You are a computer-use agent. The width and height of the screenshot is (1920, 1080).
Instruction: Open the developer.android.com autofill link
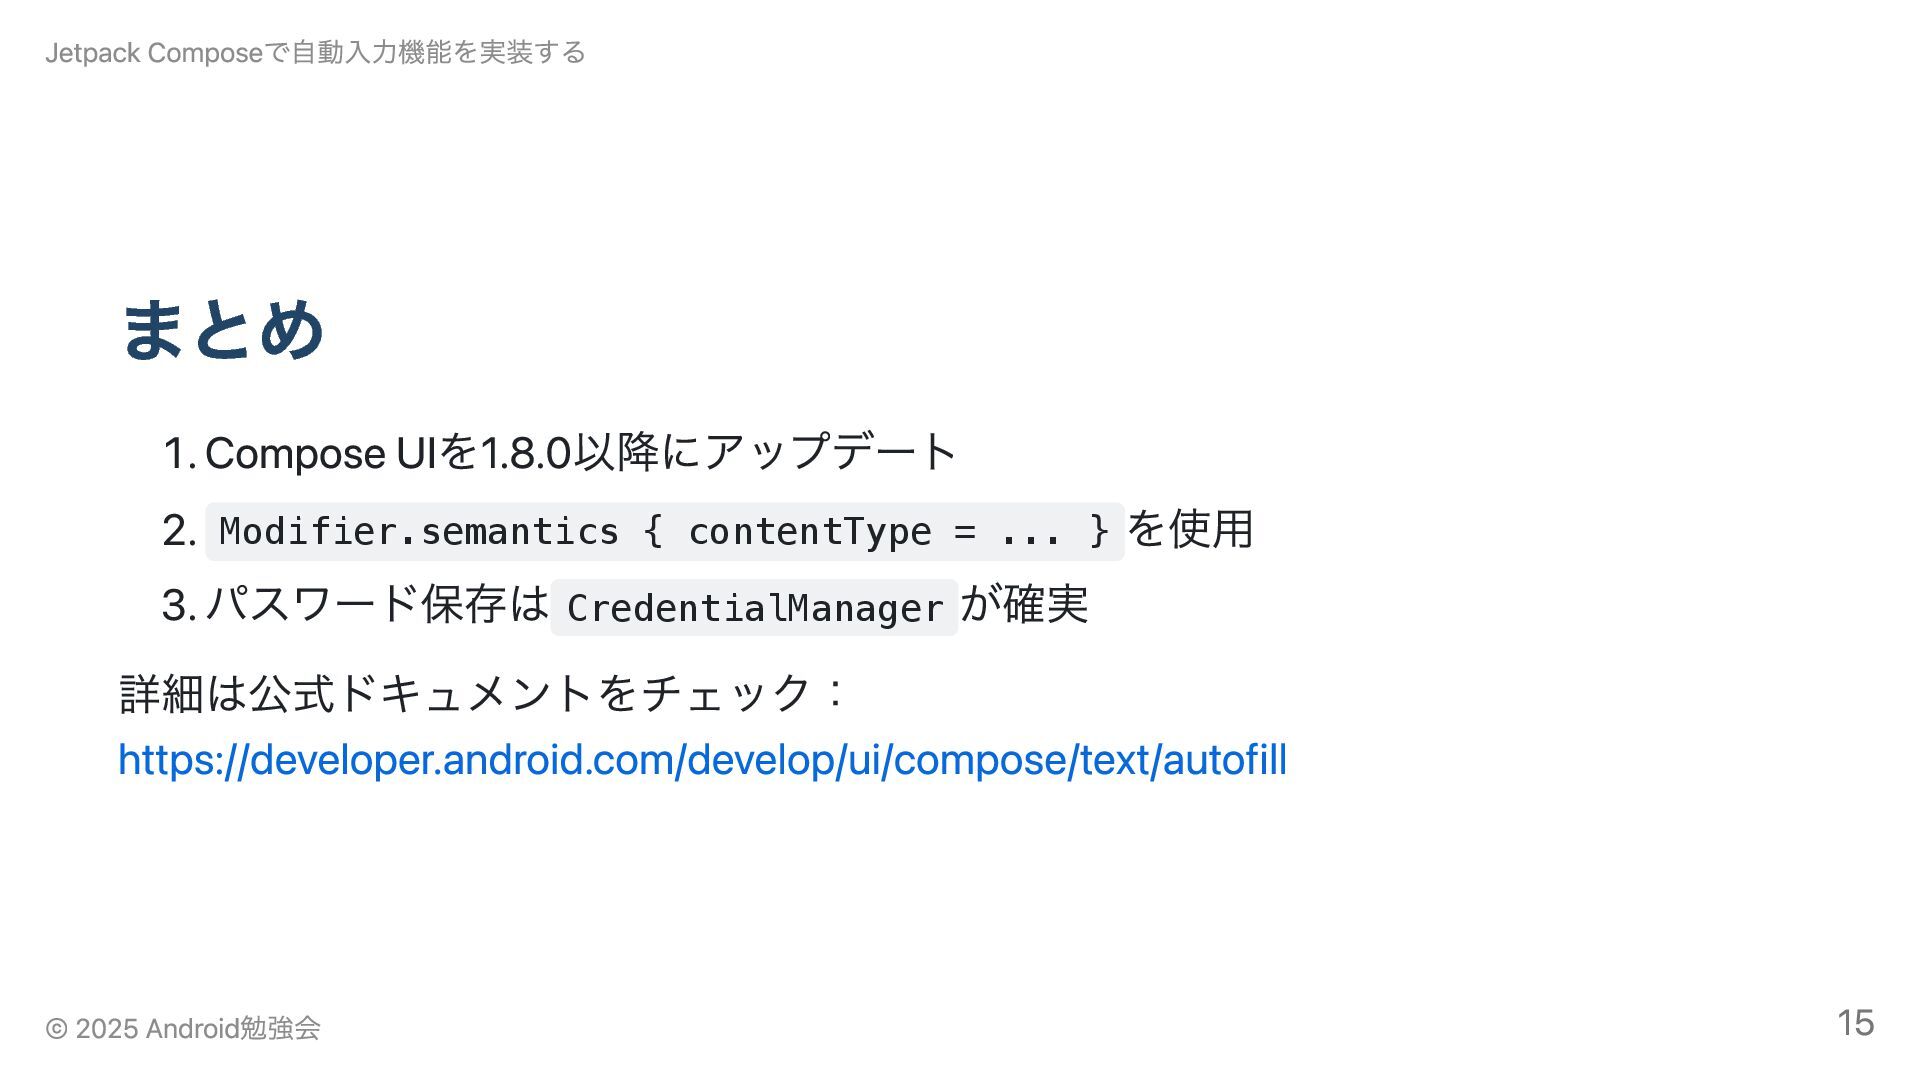coord(702,760)
